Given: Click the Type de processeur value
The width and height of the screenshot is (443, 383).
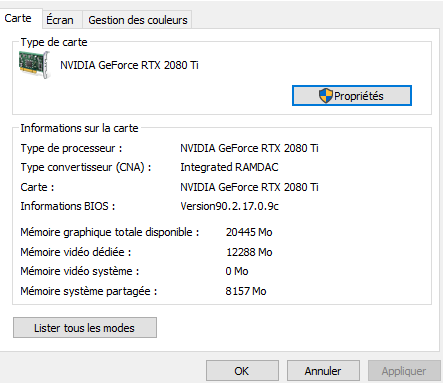Looking at the screenshot, I should [249, 148].
